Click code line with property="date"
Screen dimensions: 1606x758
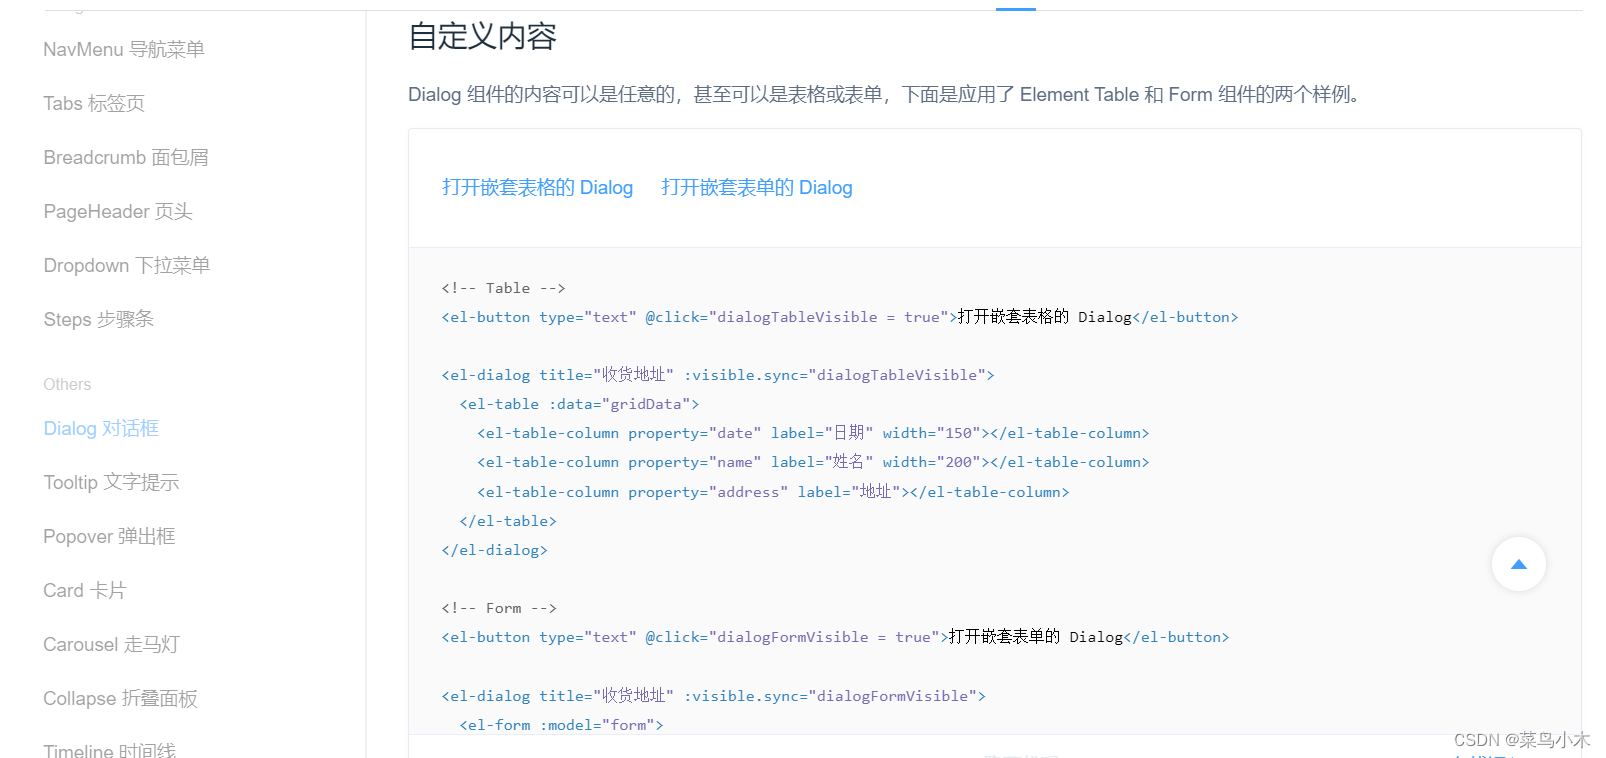(x=813, y=433)
